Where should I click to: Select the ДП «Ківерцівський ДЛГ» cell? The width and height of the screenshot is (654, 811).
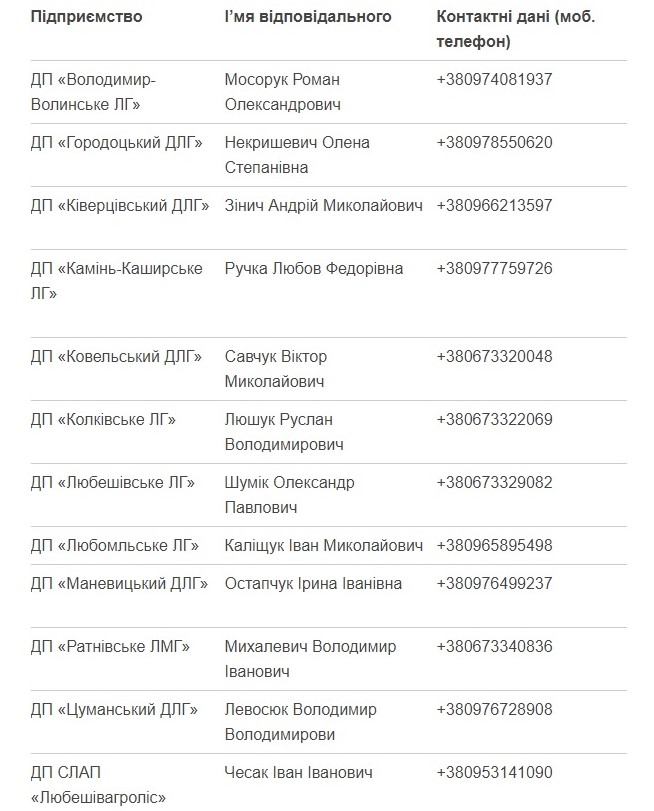[x=120, y=206]
